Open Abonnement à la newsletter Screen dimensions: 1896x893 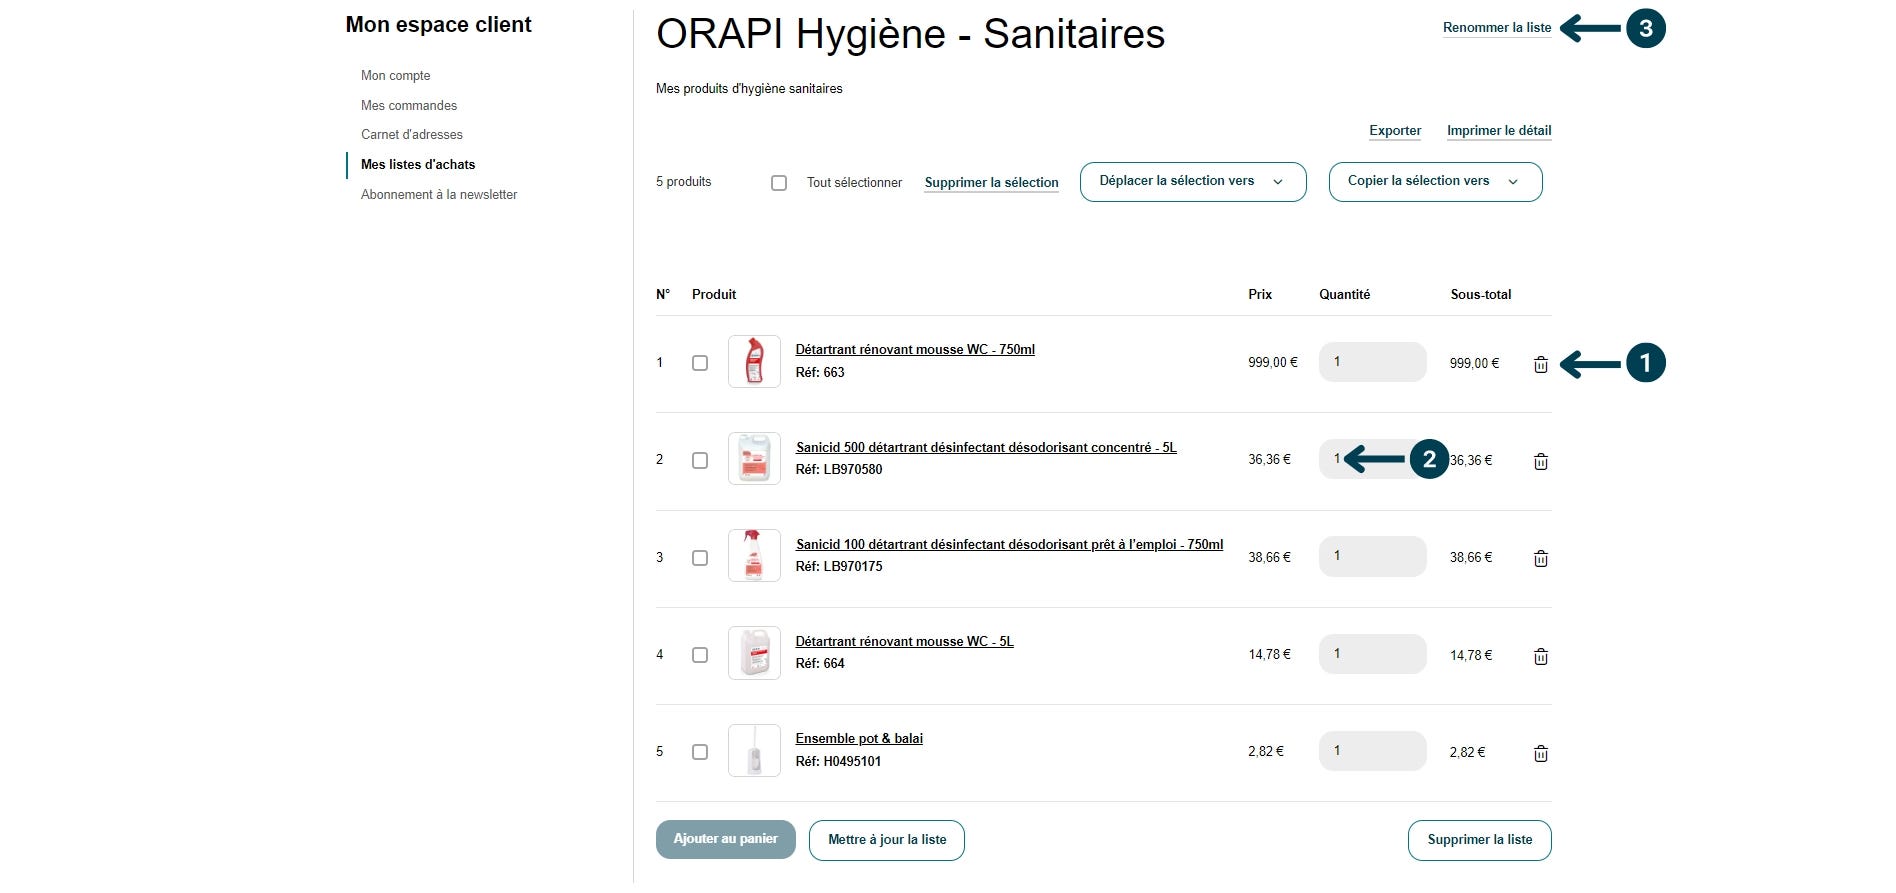coord(439,195)
